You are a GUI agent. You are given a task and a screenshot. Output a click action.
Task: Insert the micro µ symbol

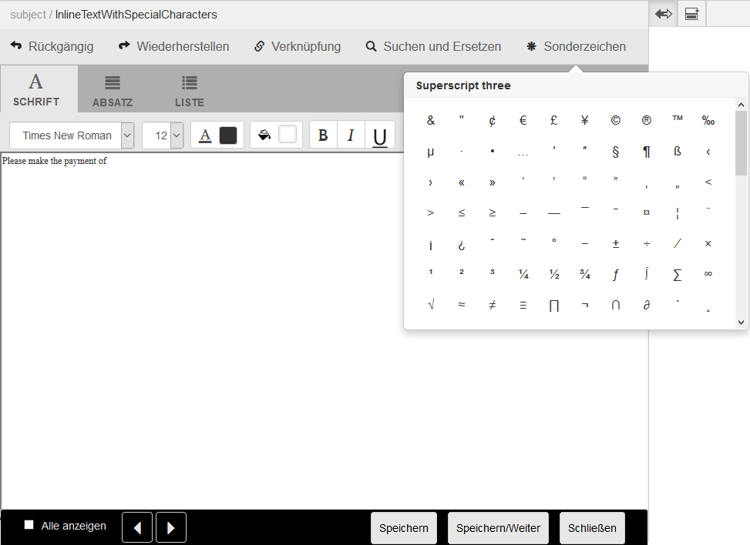pyautogui.click(x=430, y=152)
